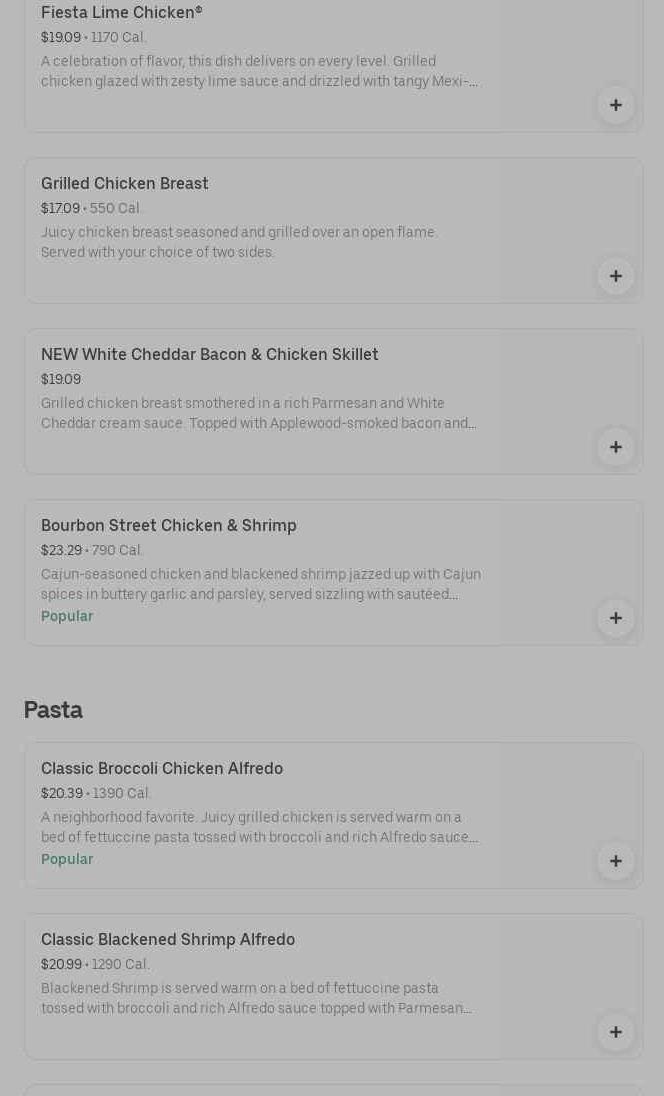Open the Fiesta Lime Chicken item title
This screenshot has height=1096, width=664.
(121, 13)
